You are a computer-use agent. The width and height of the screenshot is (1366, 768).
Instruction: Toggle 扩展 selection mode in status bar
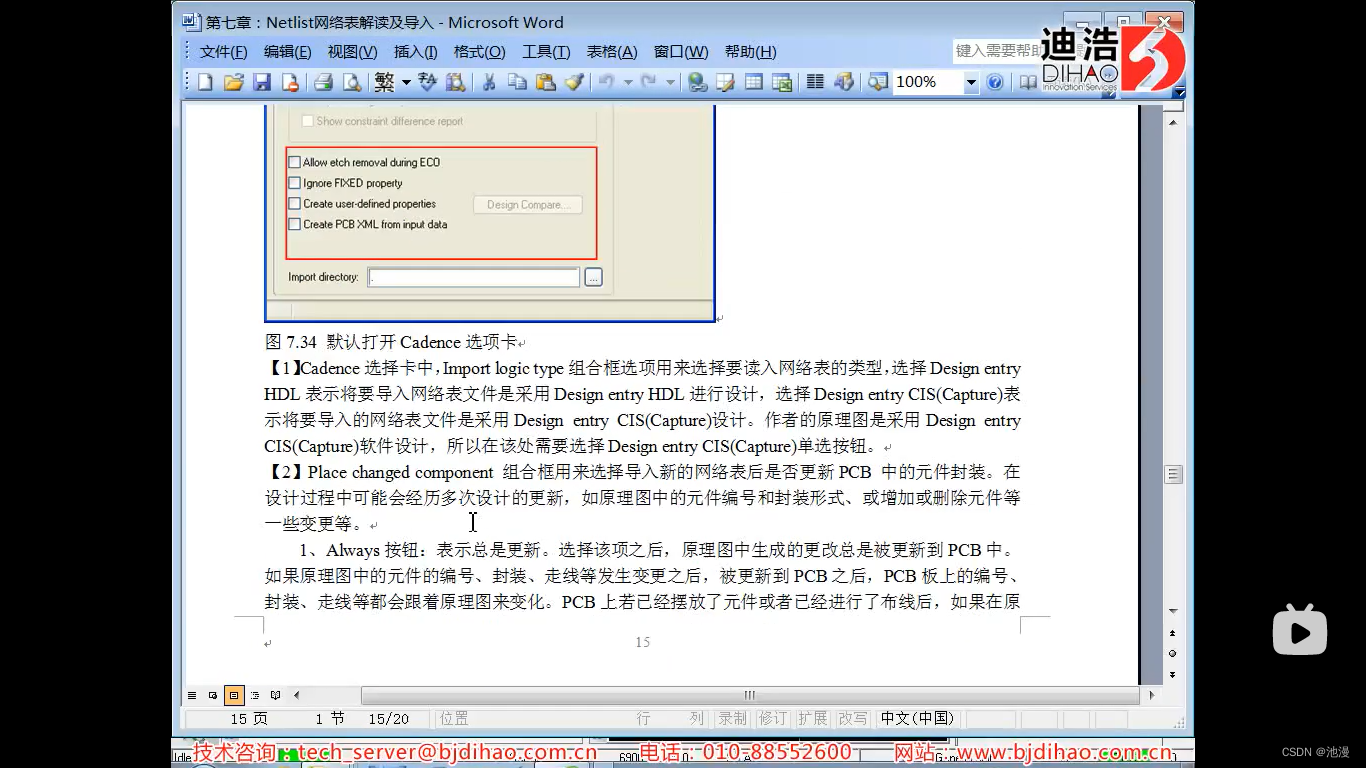(812, 718)
